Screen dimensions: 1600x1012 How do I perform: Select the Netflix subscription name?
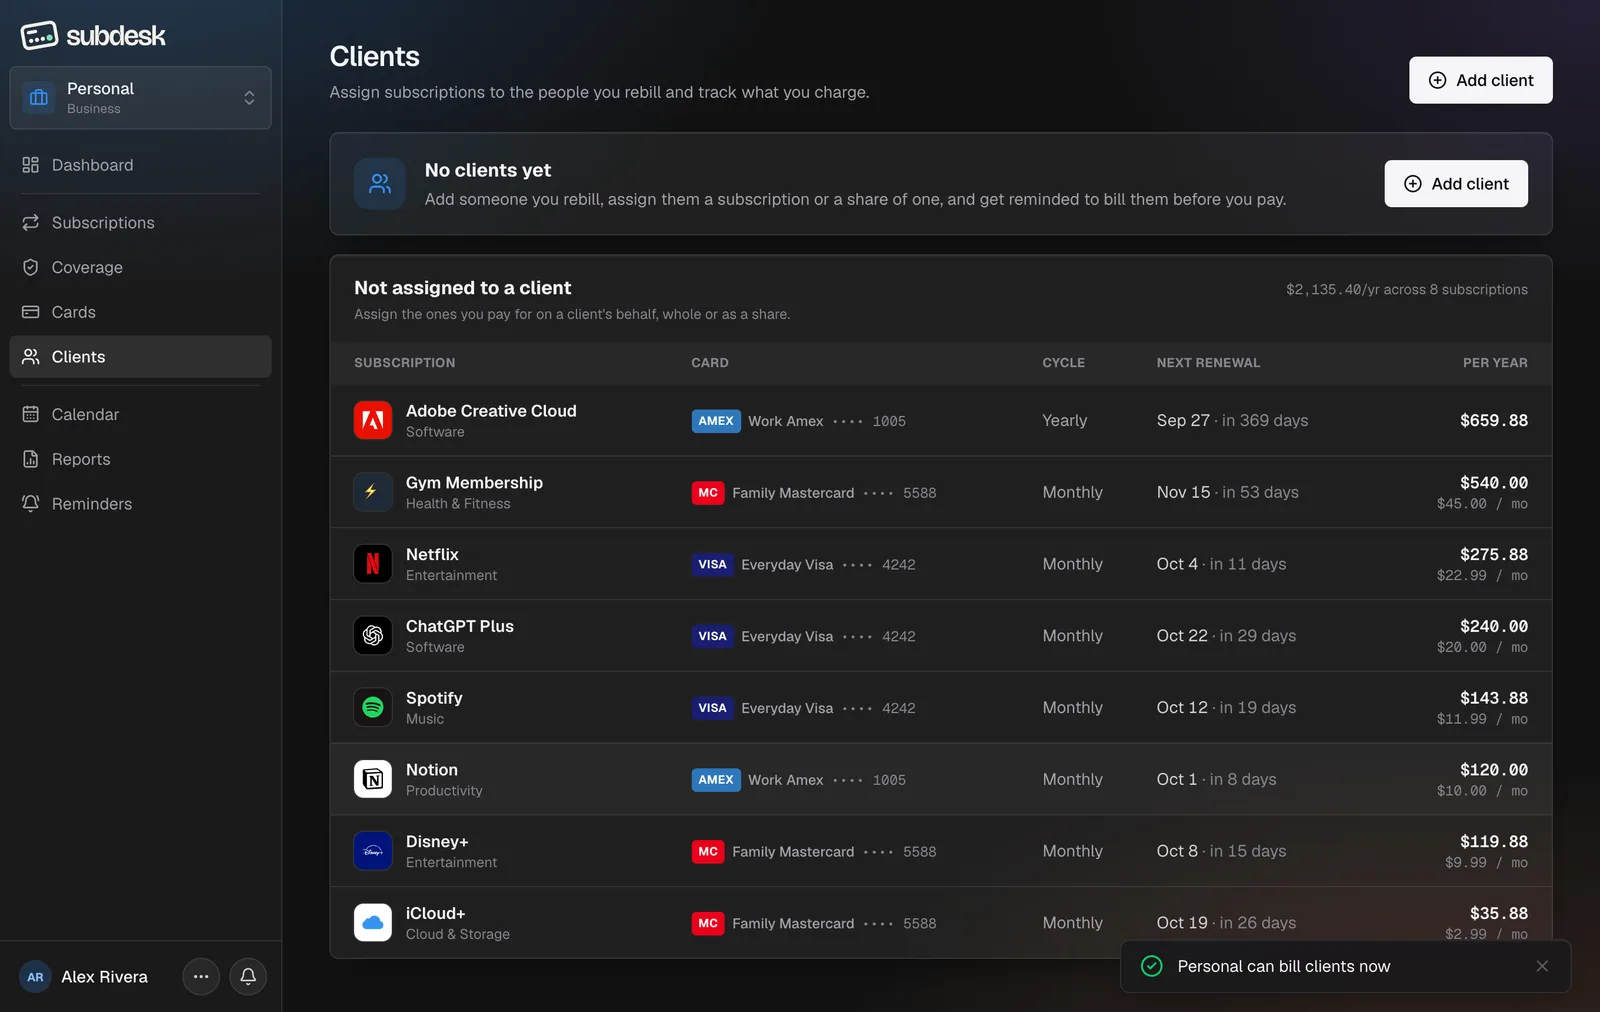pos(432,555)
